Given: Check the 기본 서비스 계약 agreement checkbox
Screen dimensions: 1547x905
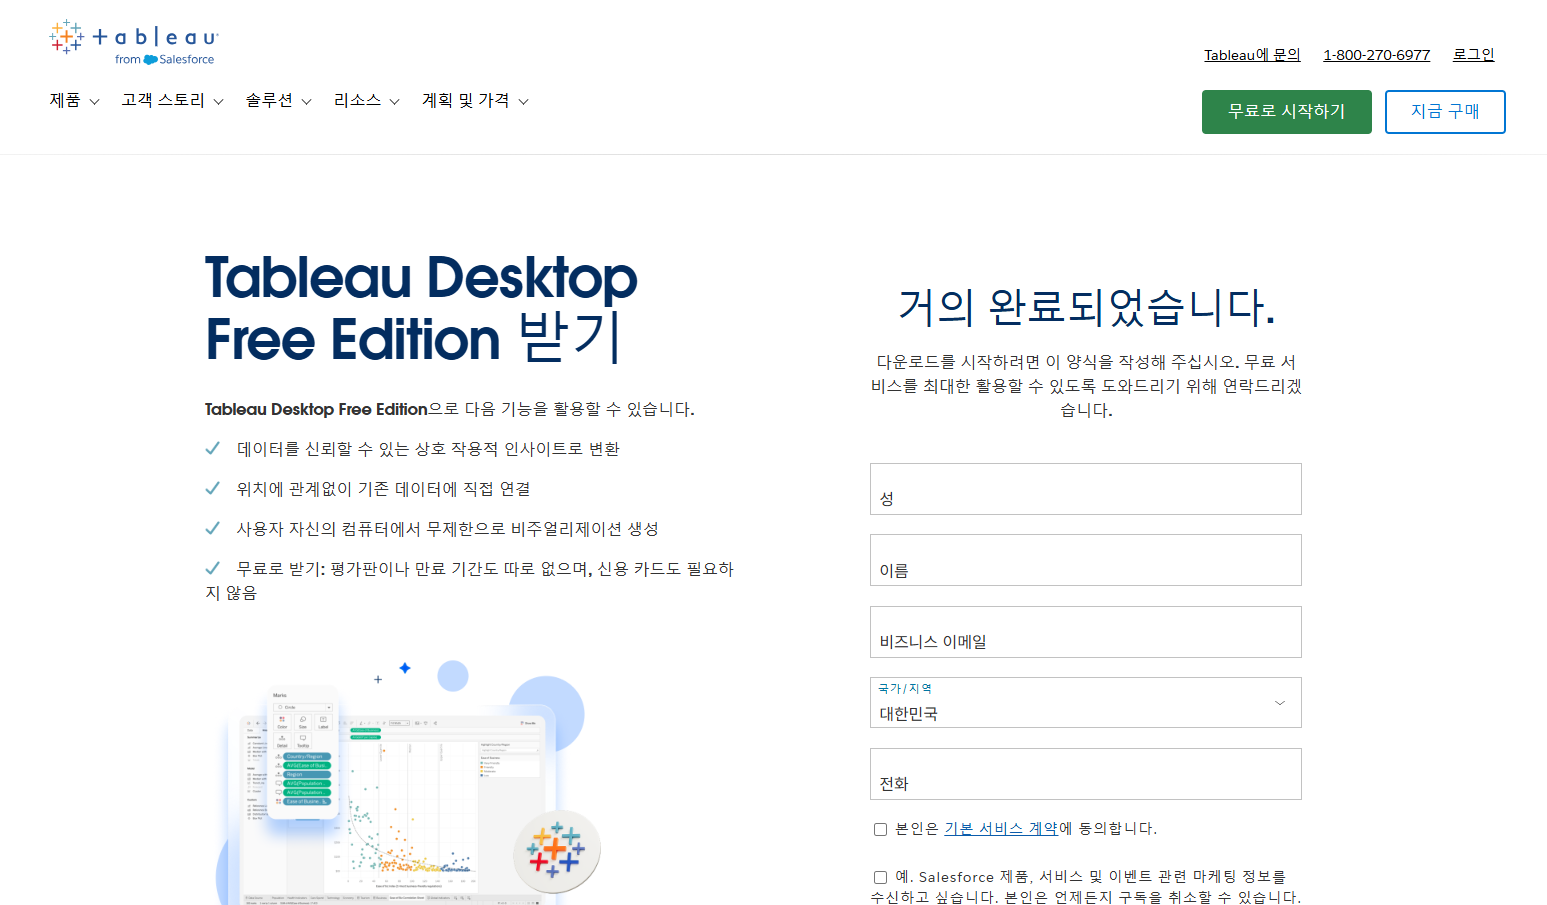Looking at the screenshot, I should 881,829.
